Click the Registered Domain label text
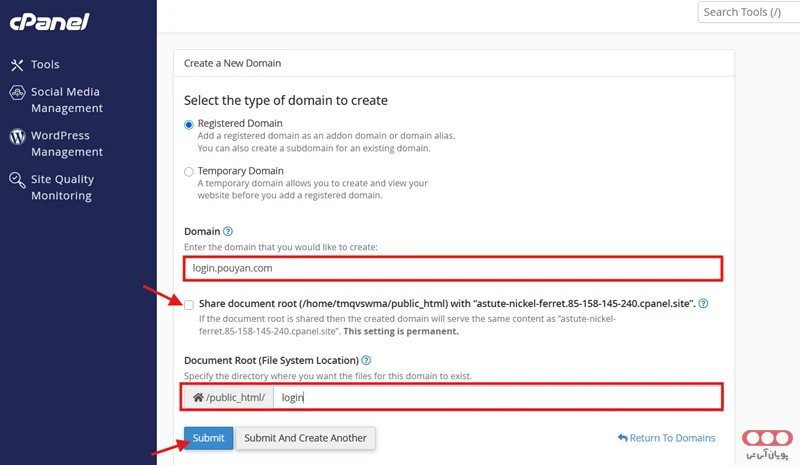The image size is (800, 465). (x=240, y=123)
